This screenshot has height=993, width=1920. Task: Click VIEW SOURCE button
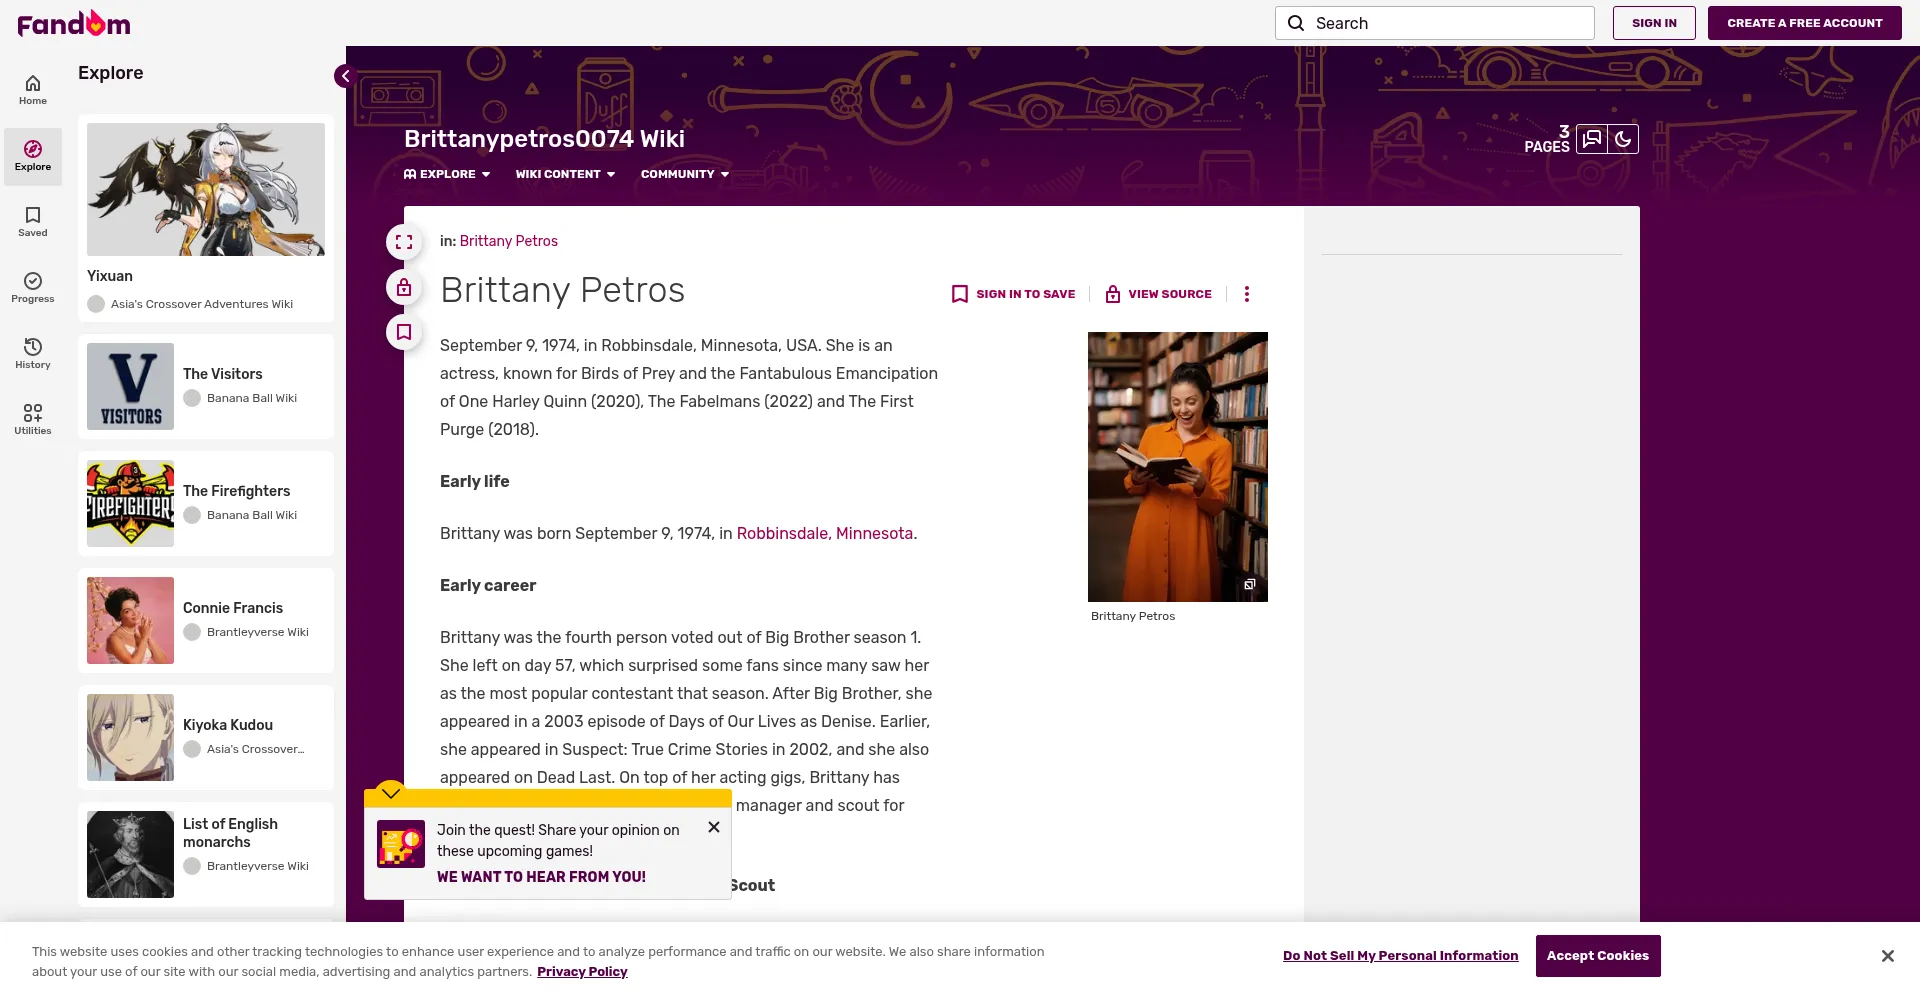tap(1158, 294)
